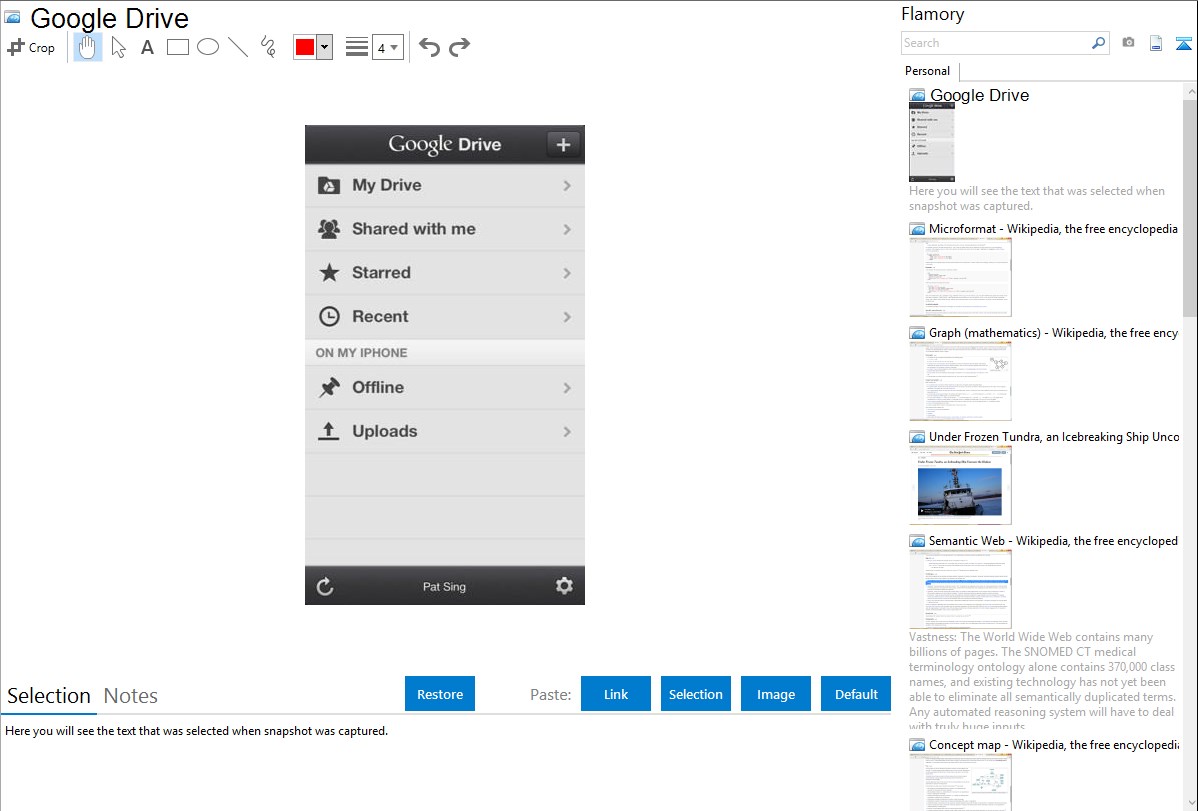Viewport: 1198px width, 811px height.
Task: Expand the My Drive chevron
Action: pyautogui.click(x=567, y=185)
